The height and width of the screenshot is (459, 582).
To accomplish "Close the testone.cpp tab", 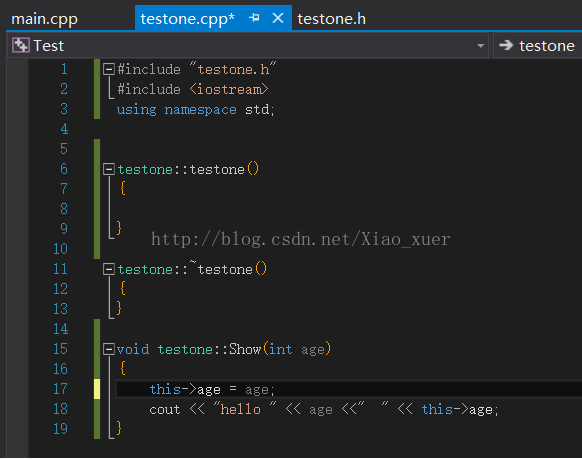I will [278, 17].
